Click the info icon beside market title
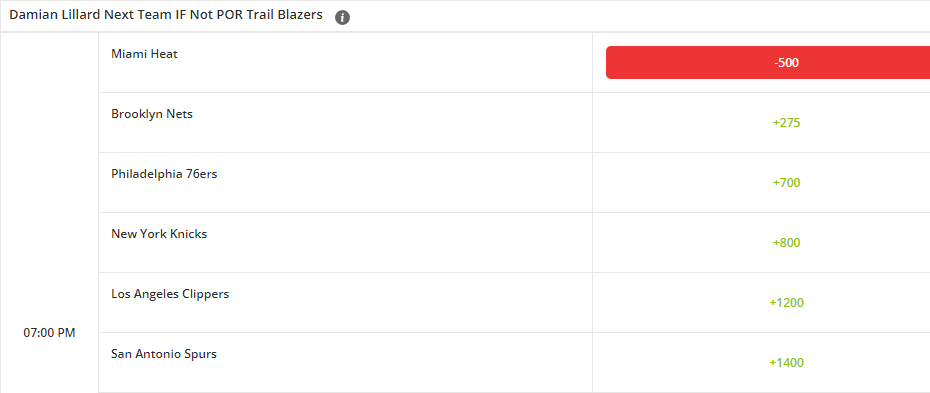Image resolution: width=930 pixels, height=393 pixels. (342, 18)
